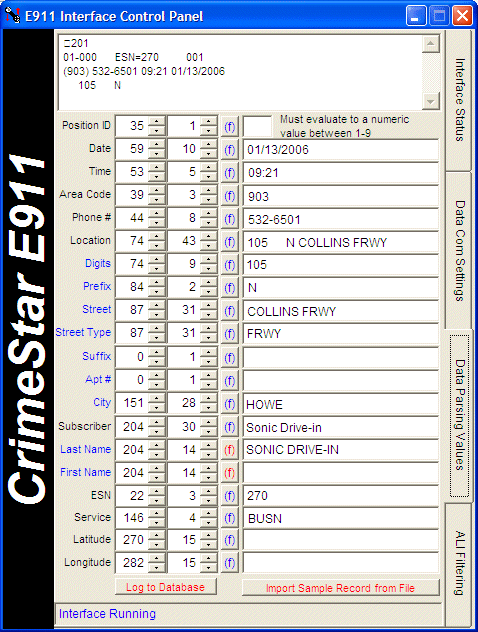Click the (f) button for Position ID
The image size is (478, 632).
(229, 127)
